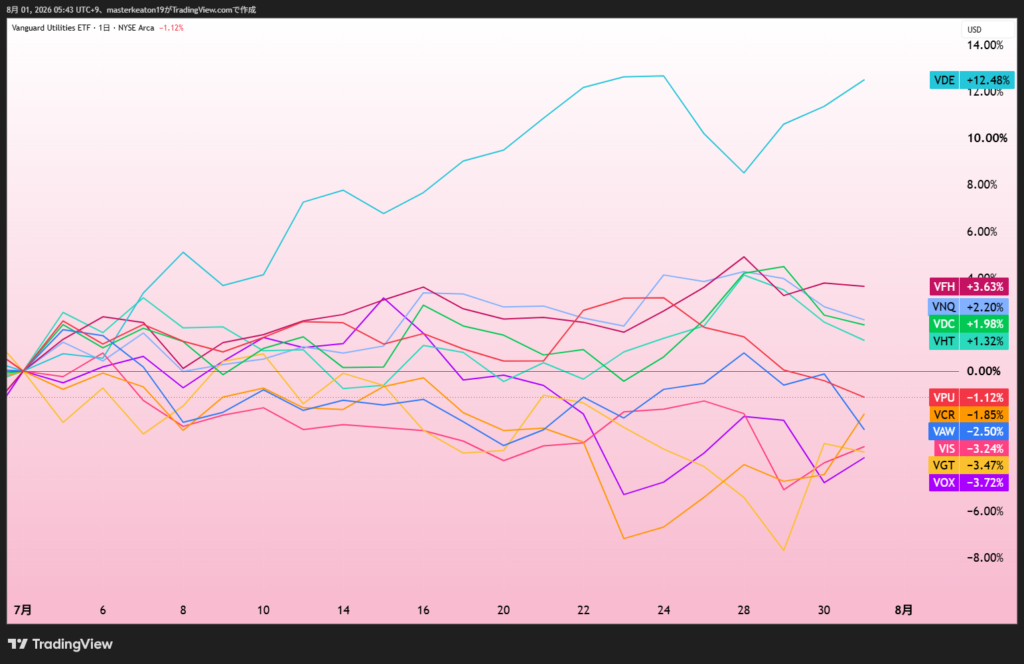This screenshot has height=664, width=1024.
Task: Click the date axis label 28
Action: coord(744,610)
